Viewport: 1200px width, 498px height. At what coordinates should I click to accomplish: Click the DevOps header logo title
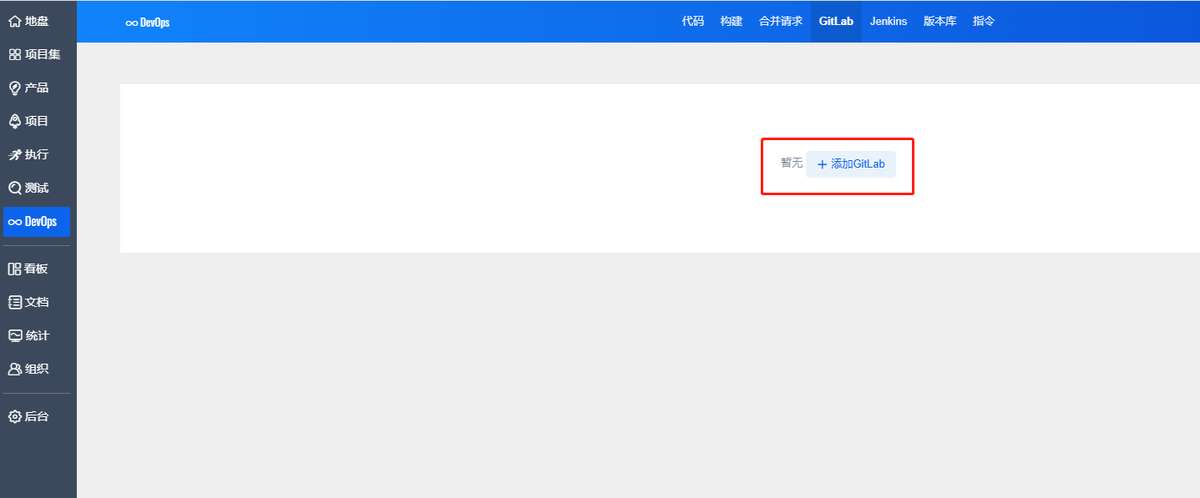coord(148,22)
